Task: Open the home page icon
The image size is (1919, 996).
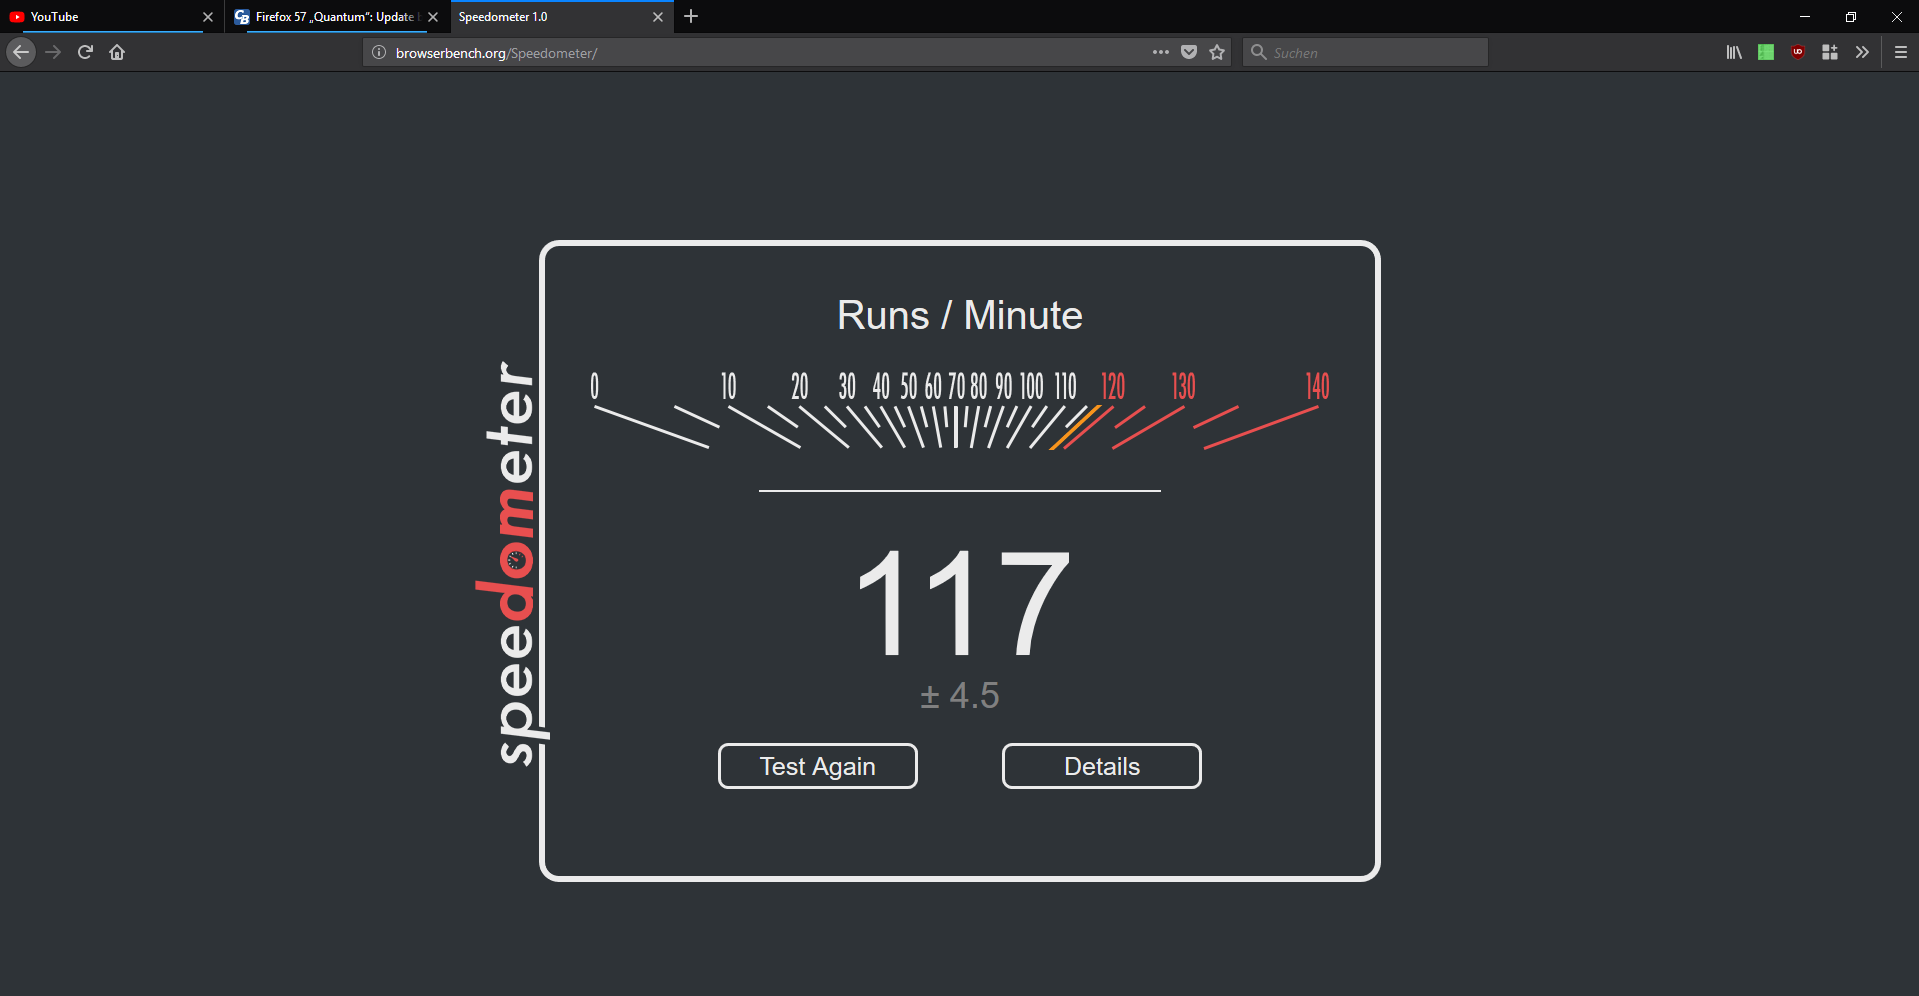Action: (117, 52)
